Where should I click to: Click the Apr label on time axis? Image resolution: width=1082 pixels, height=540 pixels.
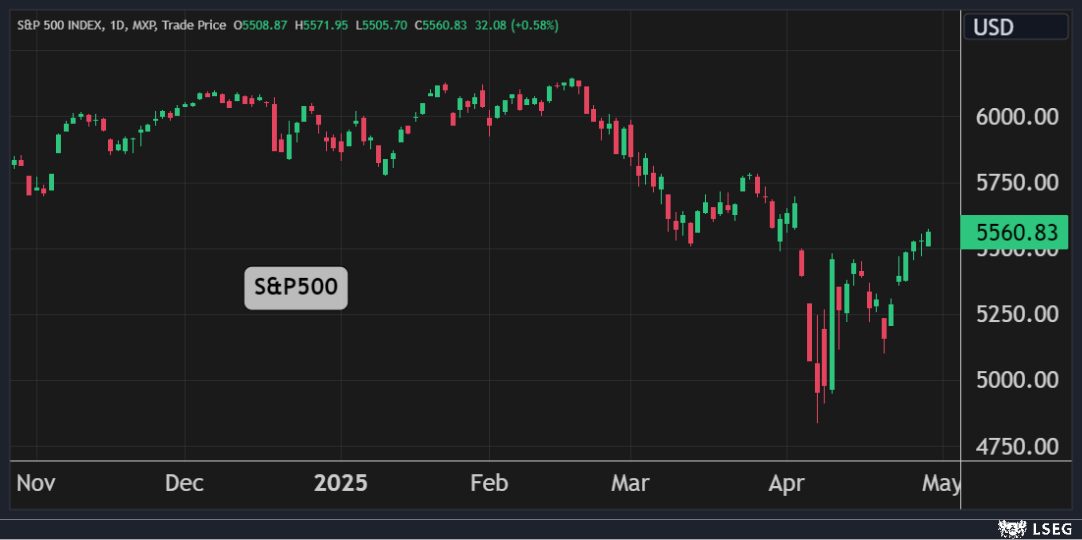[x=786, y=484]
